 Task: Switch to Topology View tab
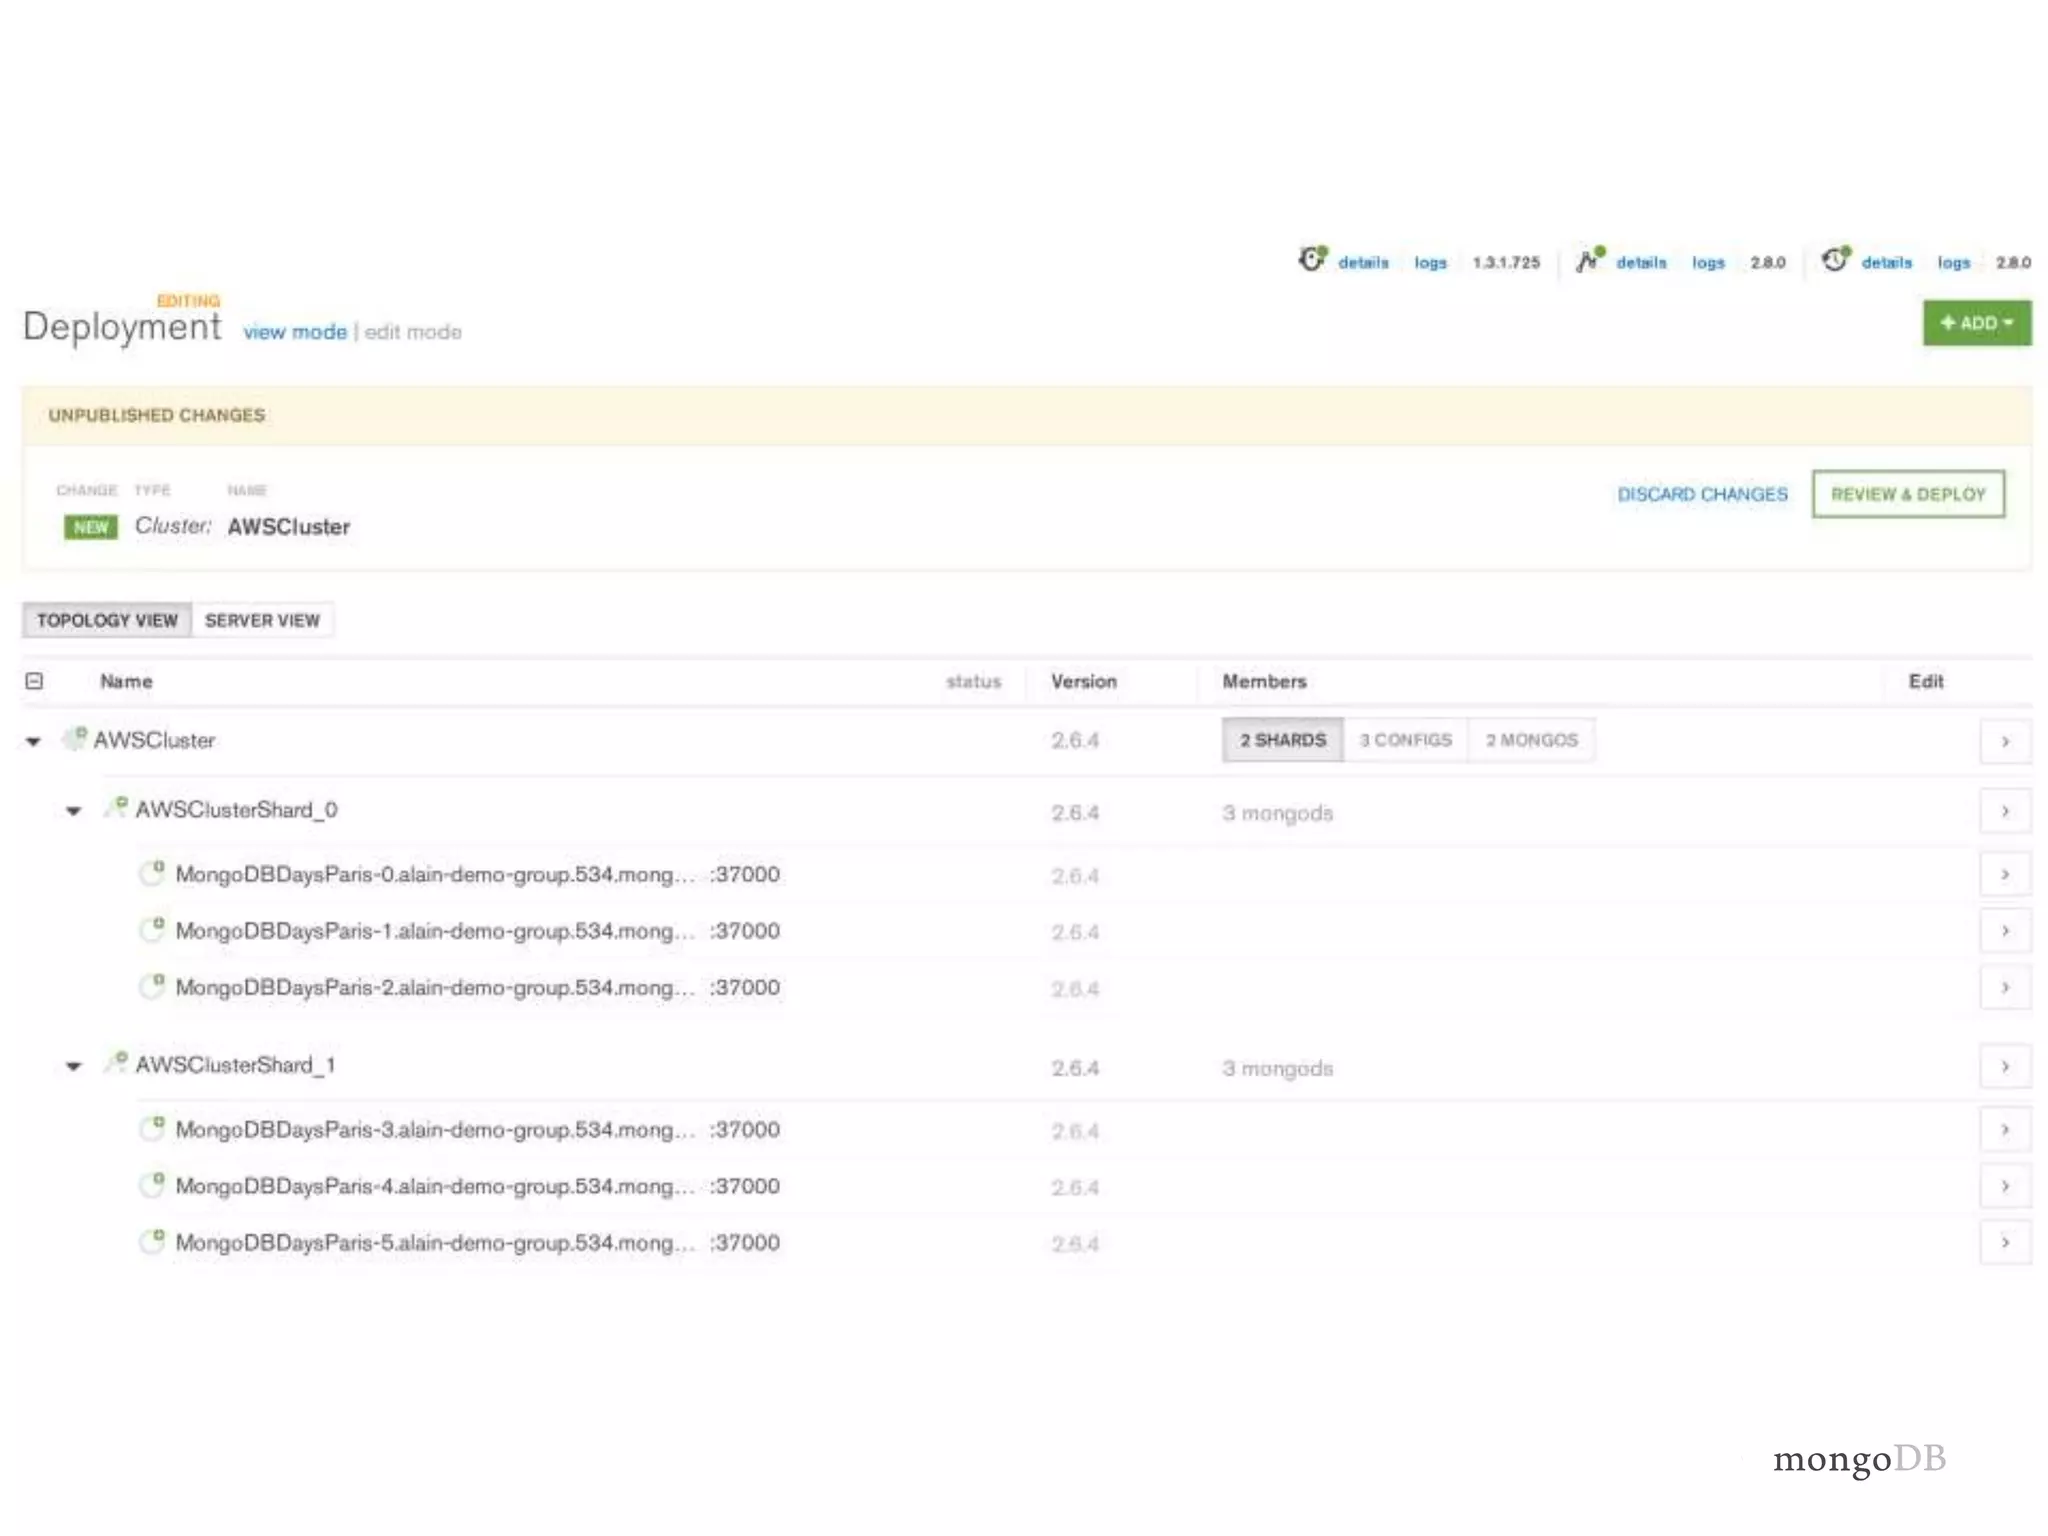pyautogui.click(x=107, y=620)
